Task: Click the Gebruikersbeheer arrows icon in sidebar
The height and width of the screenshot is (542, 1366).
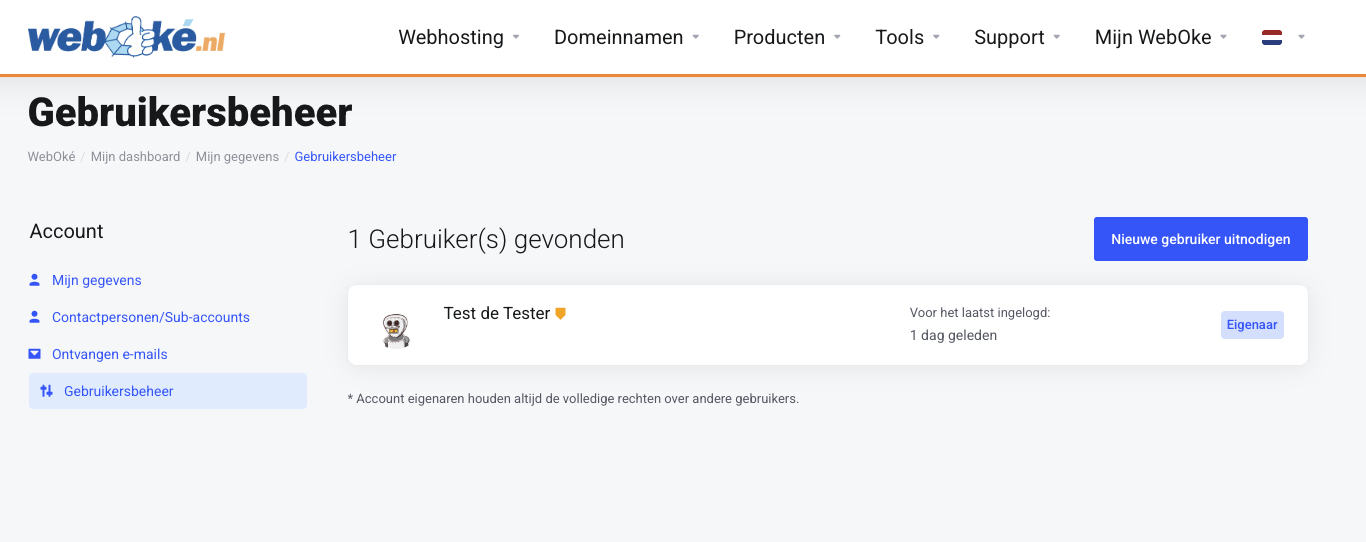Action: (46, 391)
